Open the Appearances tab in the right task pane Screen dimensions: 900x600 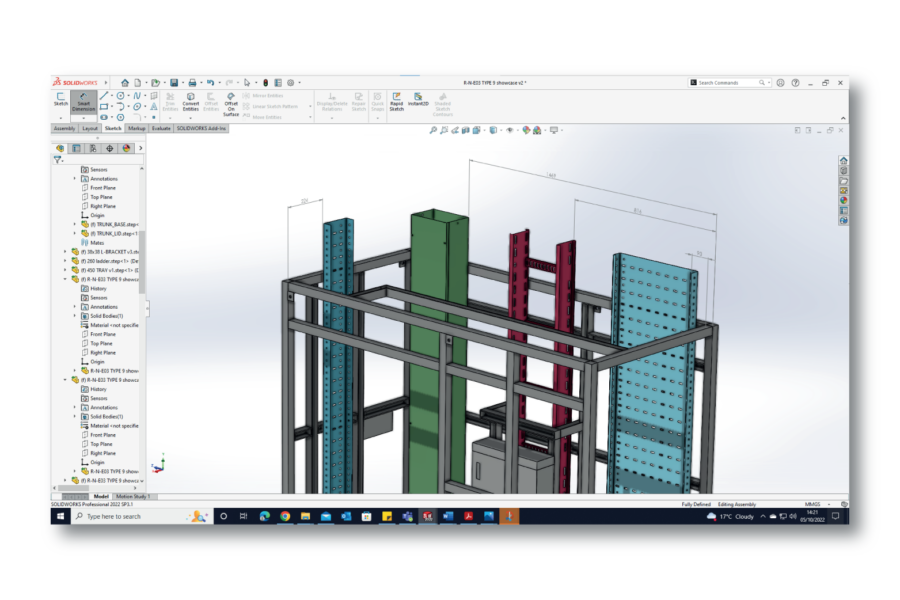pyautogui.click(x=843, y=200)
